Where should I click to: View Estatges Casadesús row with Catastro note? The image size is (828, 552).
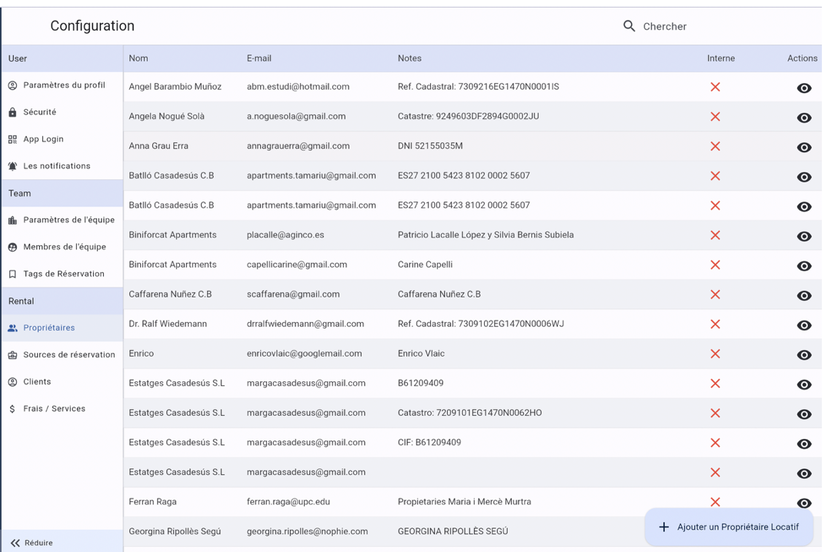[804, 414]
